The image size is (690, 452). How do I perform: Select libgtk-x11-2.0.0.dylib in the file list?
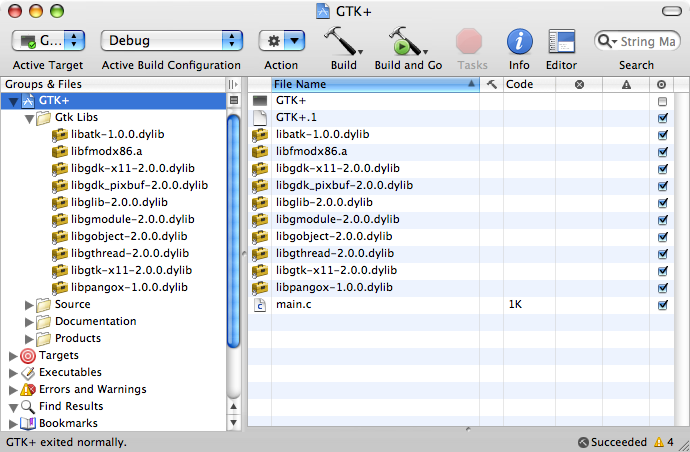335,271
